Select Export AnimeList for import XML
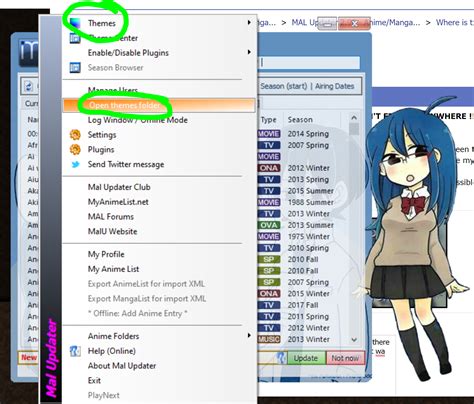 click(x=146, y=284)
